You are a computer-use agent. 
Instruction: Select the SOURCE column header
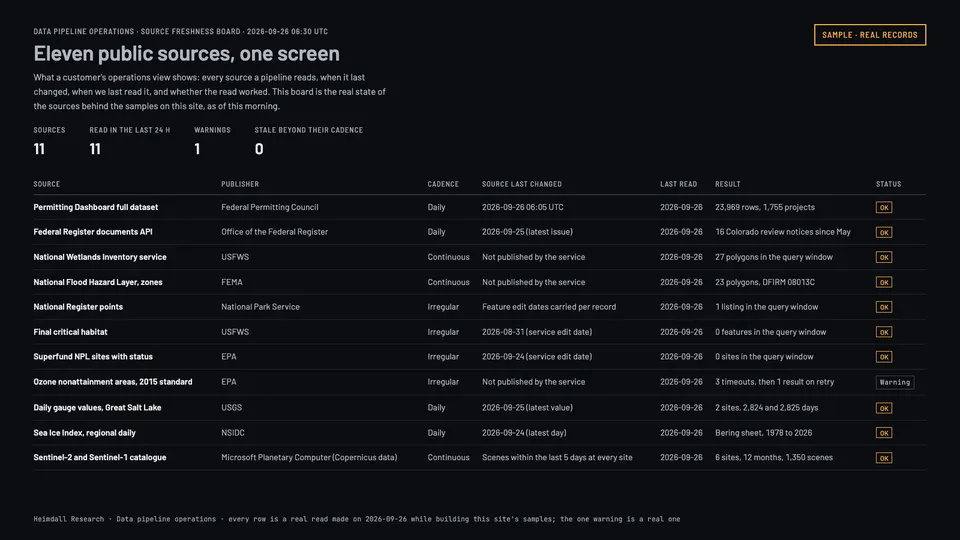tap(47, 184)
